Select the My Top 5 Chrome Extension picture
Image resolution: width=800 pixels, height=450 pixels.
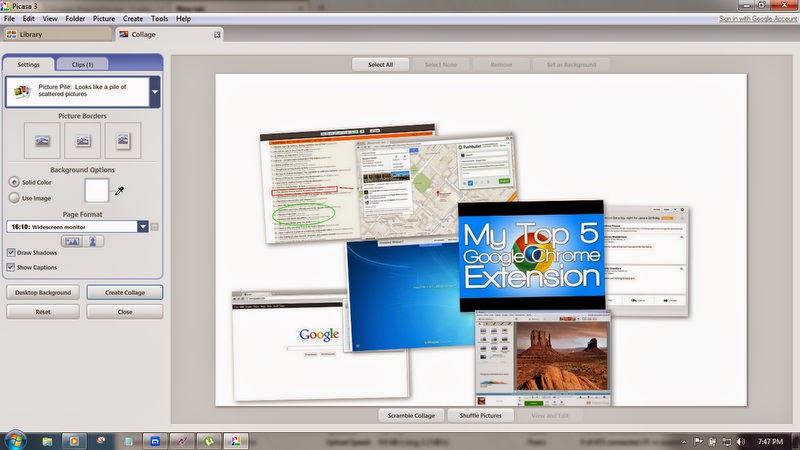tap(532, 255)
